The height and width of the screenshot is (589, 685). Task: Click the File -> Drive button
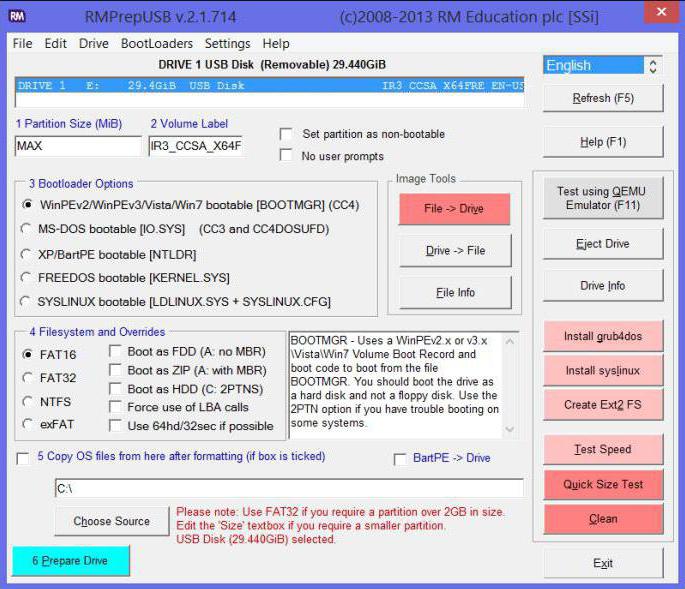pos(454,209)
